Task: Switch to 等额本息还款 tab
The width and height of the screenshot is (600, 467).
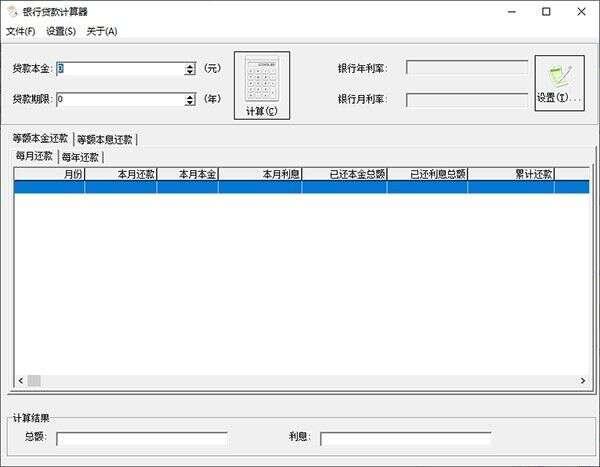Action: (105, 139)
